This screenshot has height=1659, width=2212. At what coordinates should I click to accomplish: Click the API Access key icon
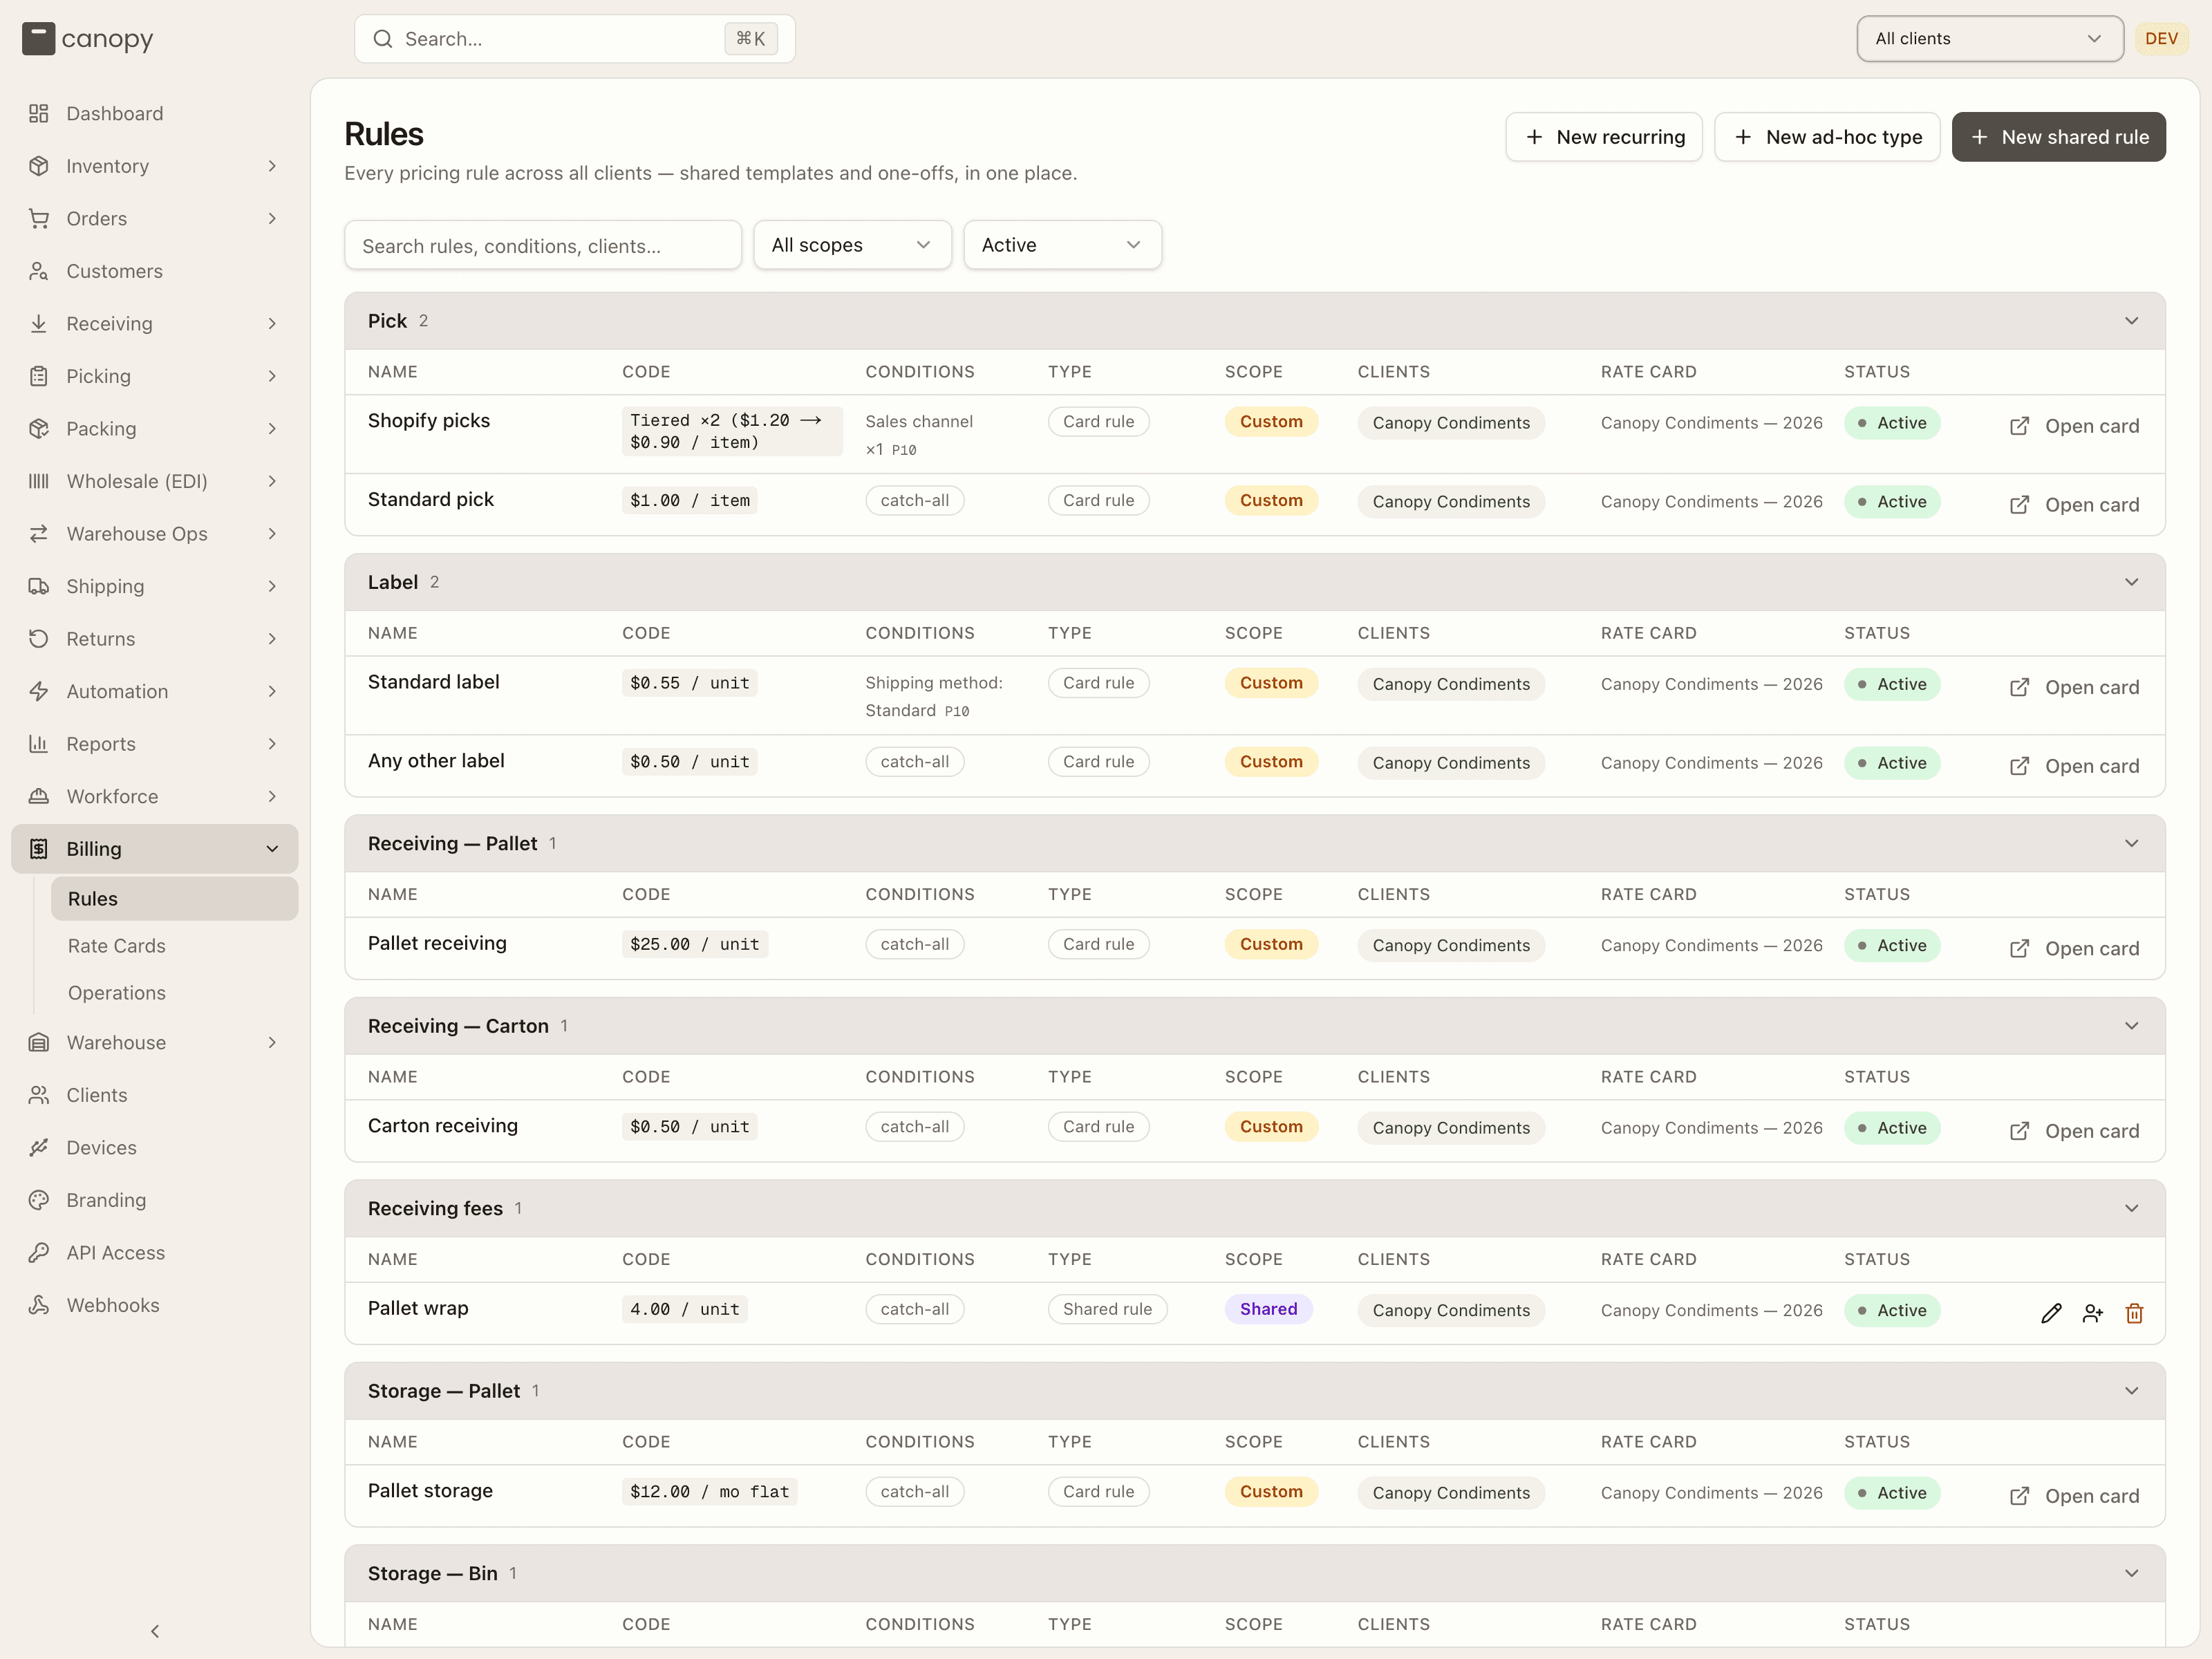(x=39, y=1252)
